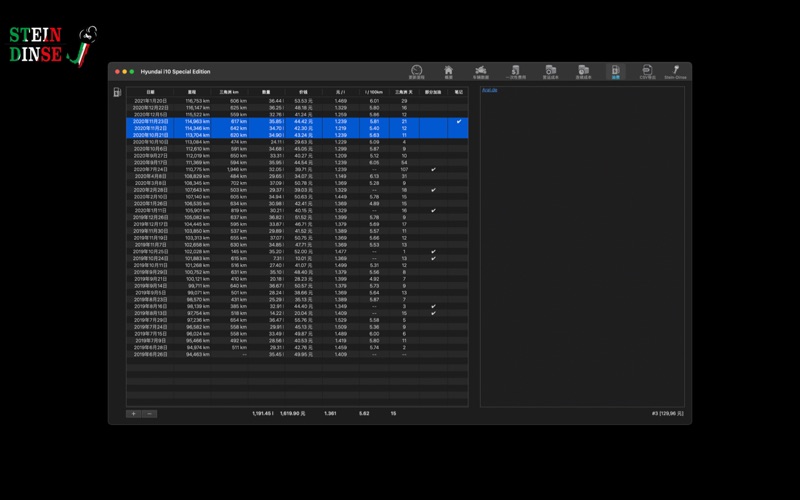The width and height of the screenshot is (800, 500).
Task: Select the 2020年2月10日 date cell
Action: tap(151, 196)
